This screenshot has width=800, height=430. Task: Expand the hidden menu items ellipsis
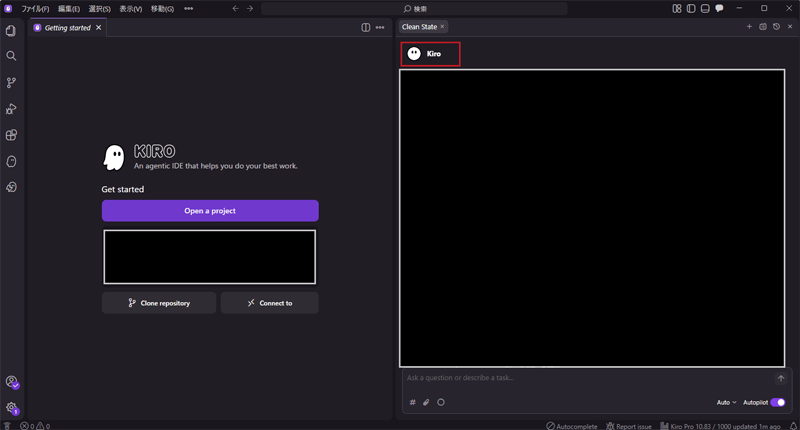(x=188, y=9)
